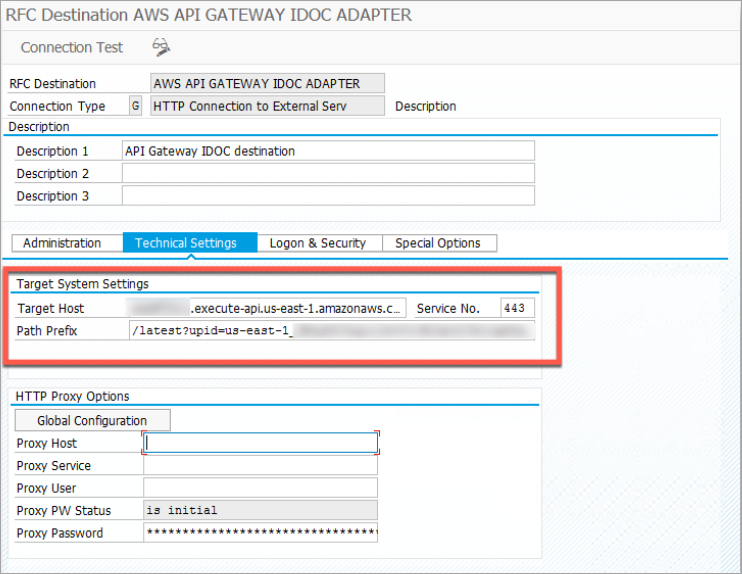Click the 'HTTP Proxy Options' section heading

tap(72, 397)
